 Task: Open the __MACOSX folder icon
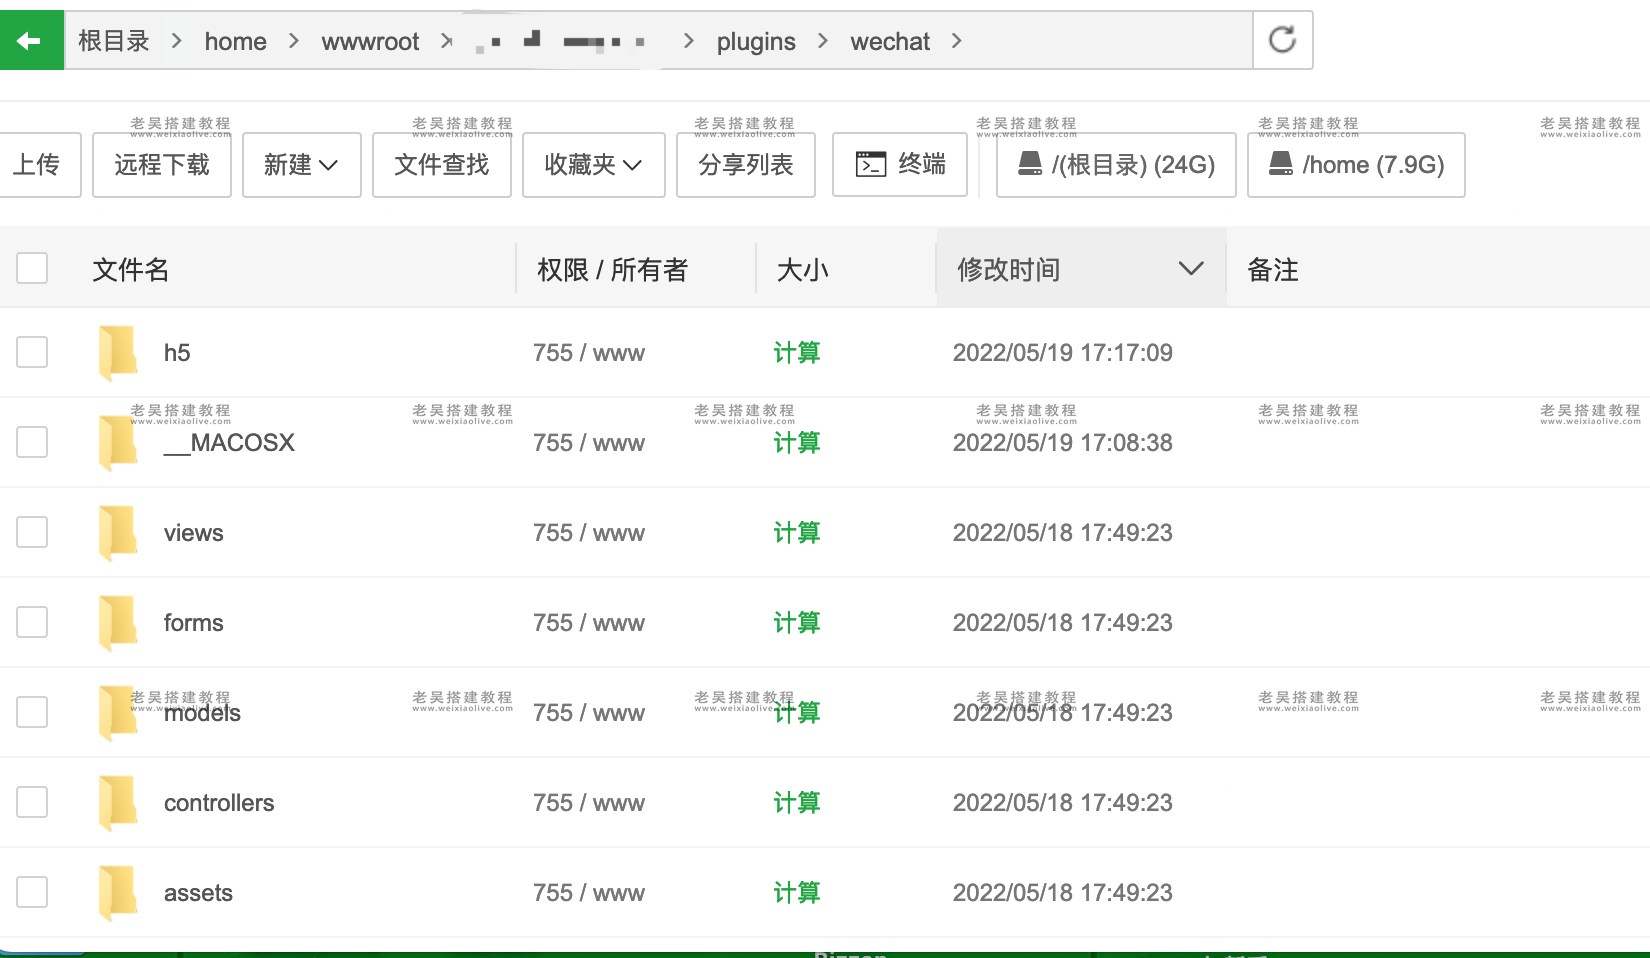click(x=117, y=442)
